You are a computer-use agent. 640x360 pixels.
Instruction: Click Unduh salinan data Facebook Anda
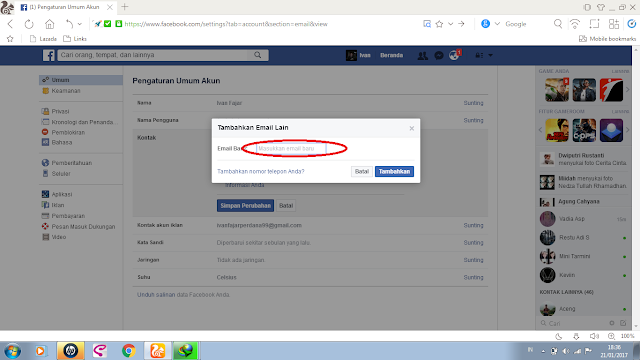(x=183, y=295)
